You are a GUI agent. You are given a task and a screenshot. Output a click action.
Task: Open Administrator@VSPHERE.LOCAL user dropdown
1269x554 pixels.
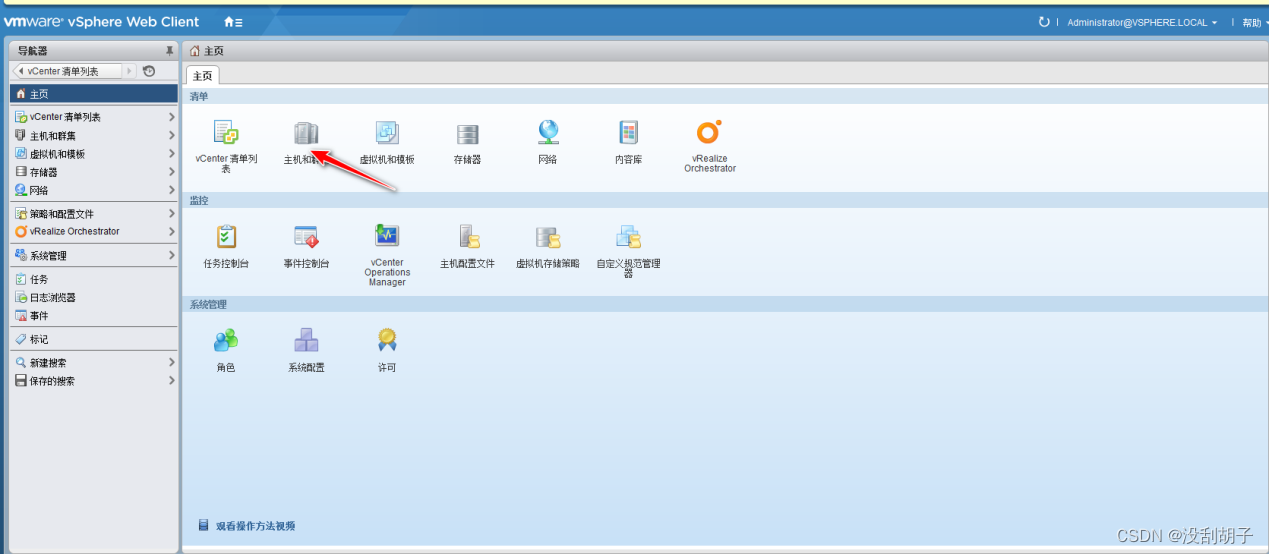click(x=1142, y=22)
